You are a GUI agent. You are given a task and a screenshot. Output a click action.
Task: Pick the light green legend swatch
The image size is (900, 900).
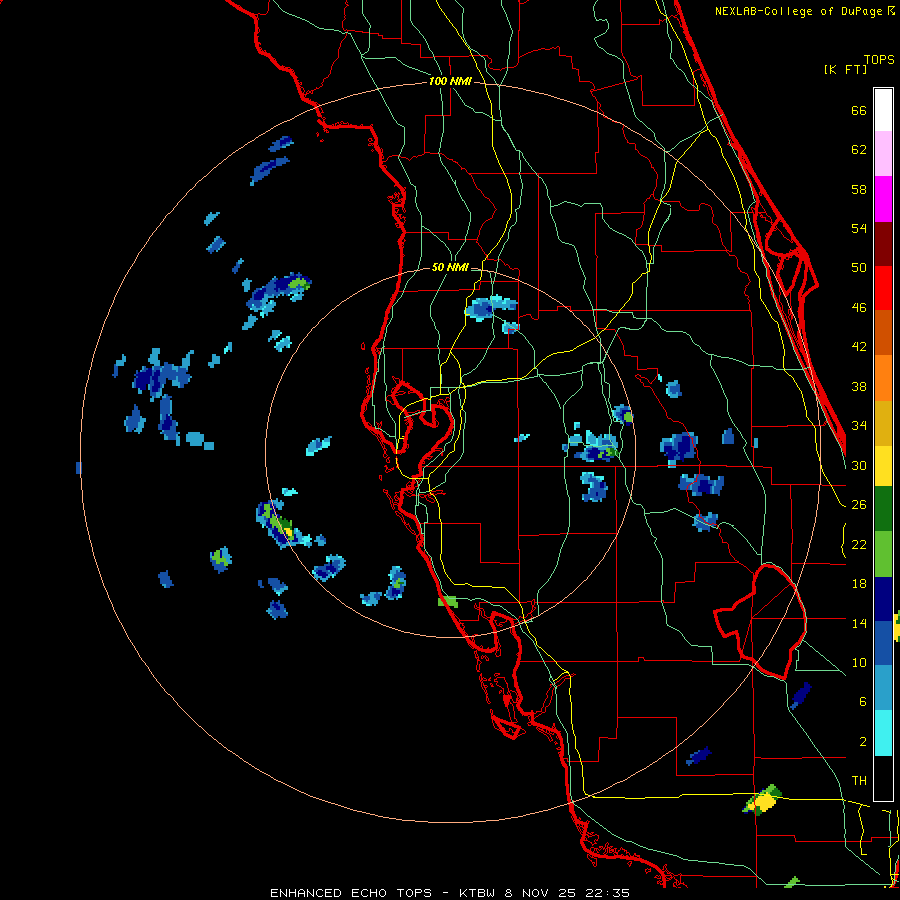[883, 554]
